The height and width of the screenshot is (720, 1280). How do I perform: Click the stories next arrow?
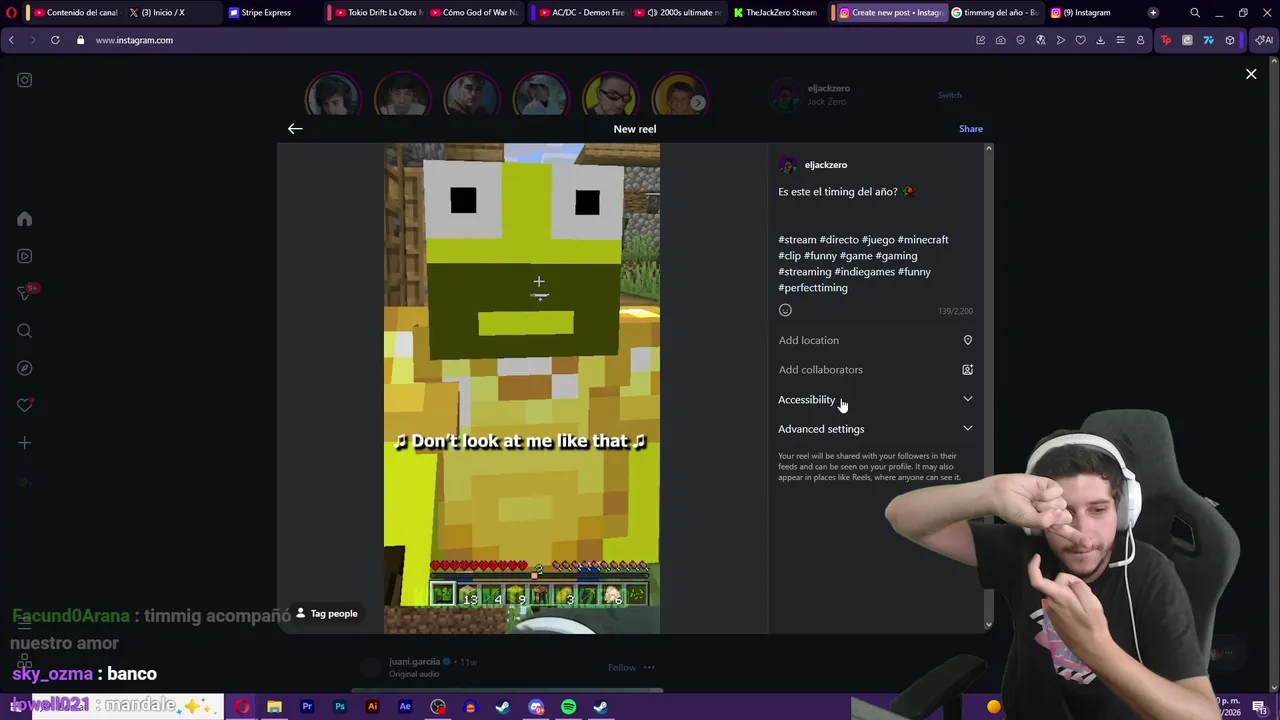click(698, 102)
